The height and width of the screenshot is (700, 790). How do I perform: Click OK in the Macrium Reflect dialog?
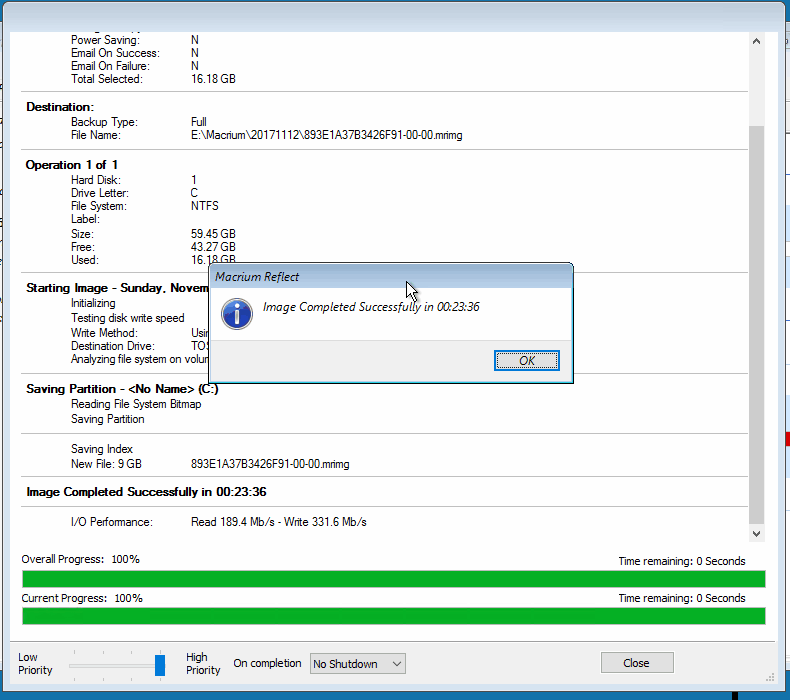pos(526,360)
